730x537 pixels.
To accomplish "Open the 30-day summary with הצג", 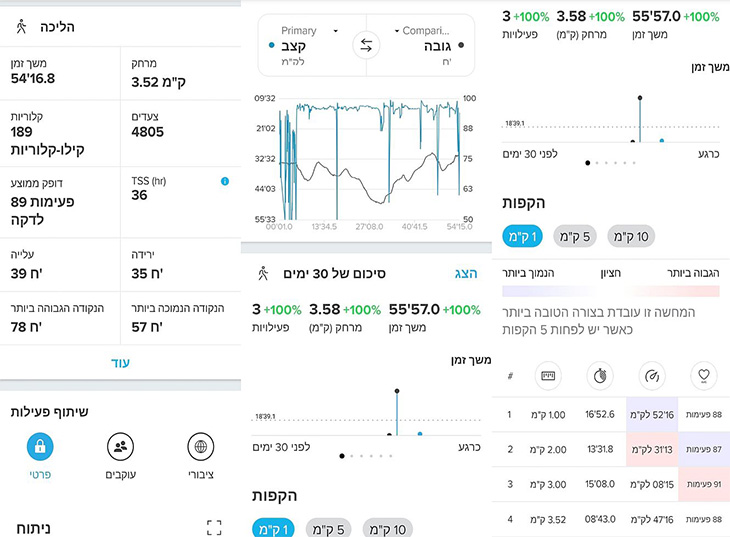I will click(x=466, y=273).
